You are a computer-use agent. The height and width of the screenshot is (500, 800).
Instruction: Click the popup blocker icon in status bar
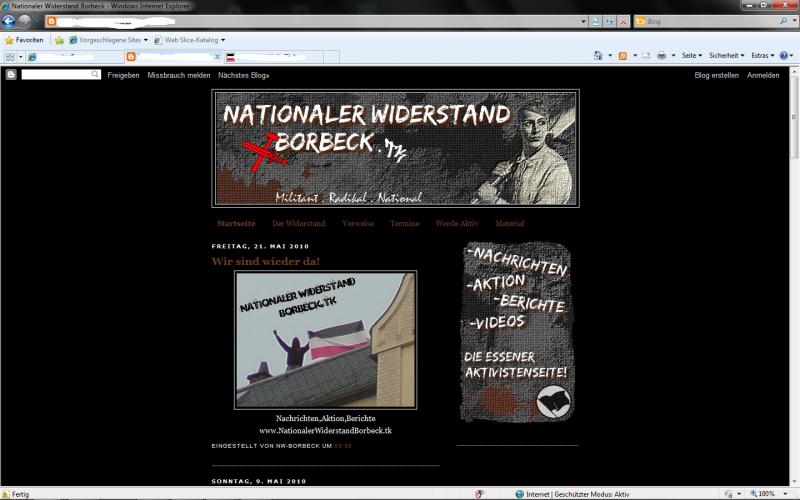tap(480, 494)
